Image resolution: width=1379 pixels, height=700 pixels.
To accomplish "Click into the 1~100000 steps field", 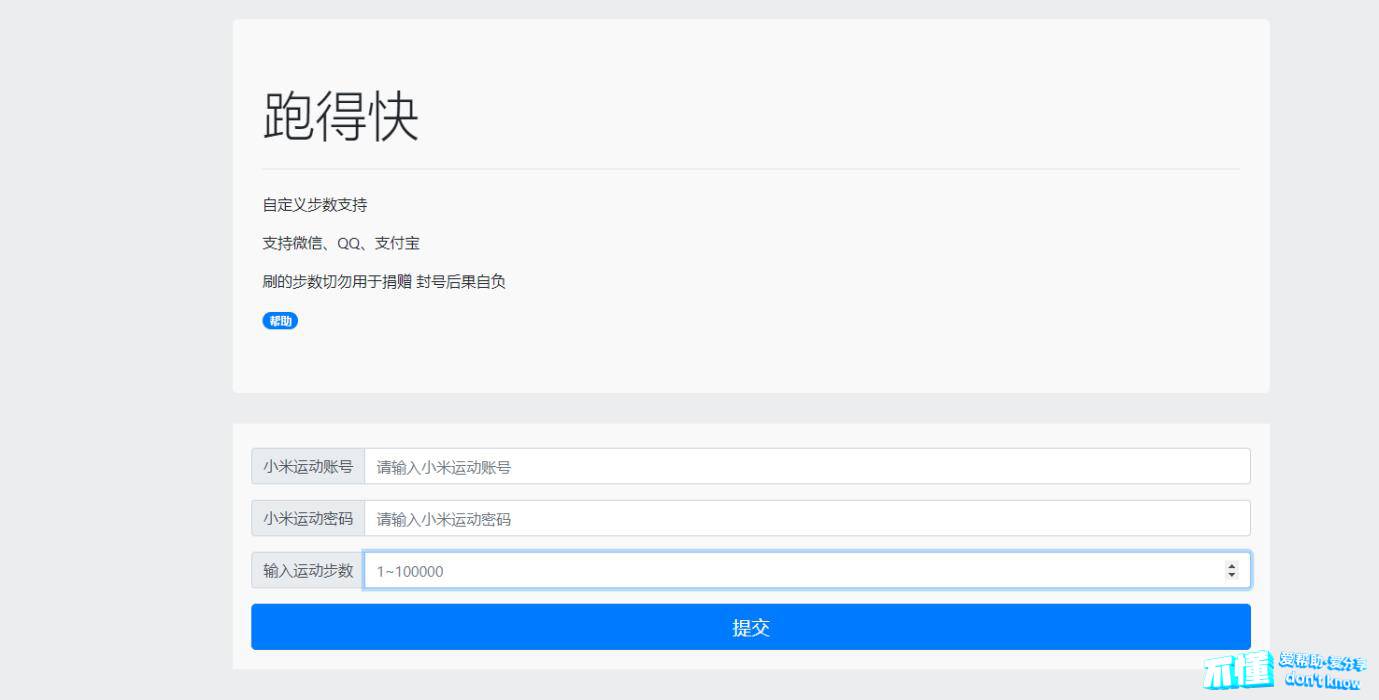I will point(780,571).
